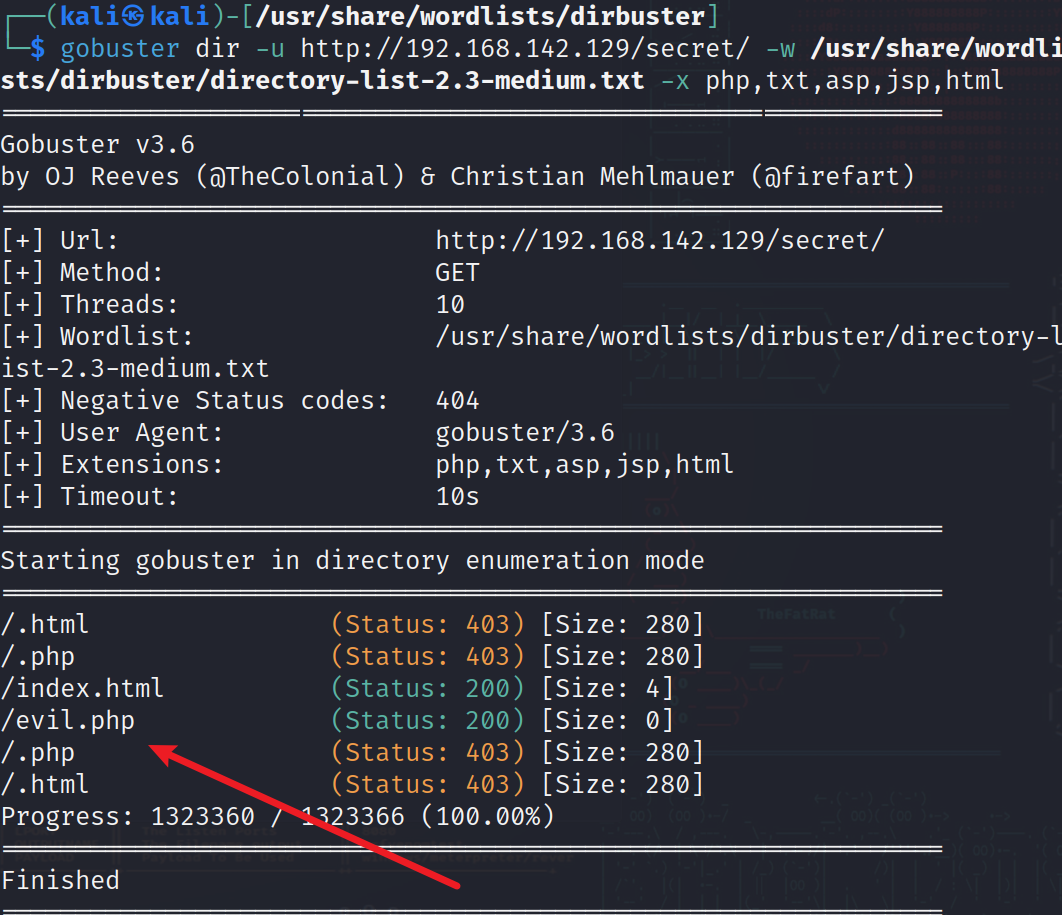Select the target URL http://192.168.142.129/secret/ in the command line
The height and width of the screenshot is (915, 1062).
click(x=525, y=49)
